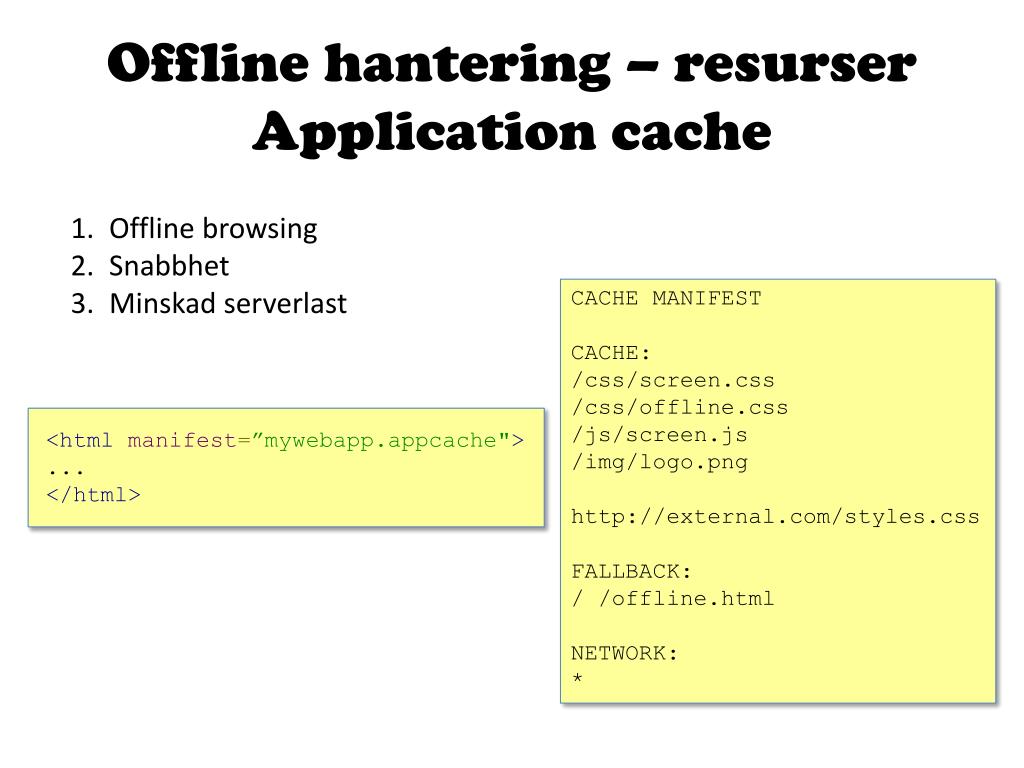Click the '/img/logo.png' entry

tap(659, 462)
